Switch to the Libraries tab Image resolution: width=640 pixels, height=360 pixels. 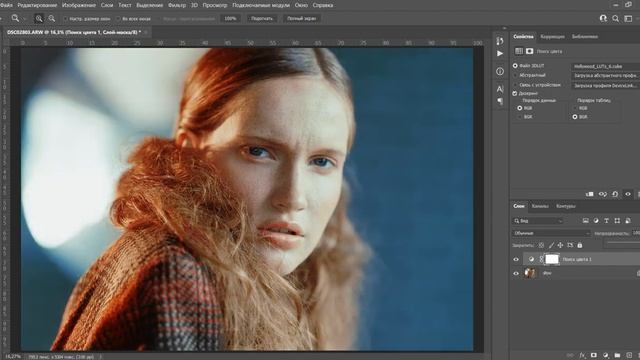tap(585, 36)
